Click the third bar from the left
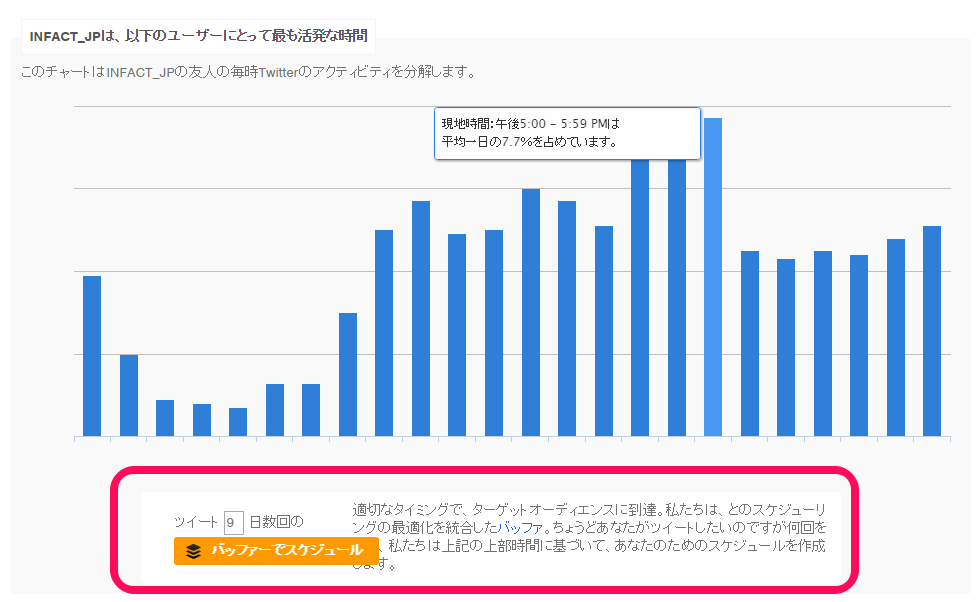This screenshot has width=979, height=602. [x=165, y=418]
